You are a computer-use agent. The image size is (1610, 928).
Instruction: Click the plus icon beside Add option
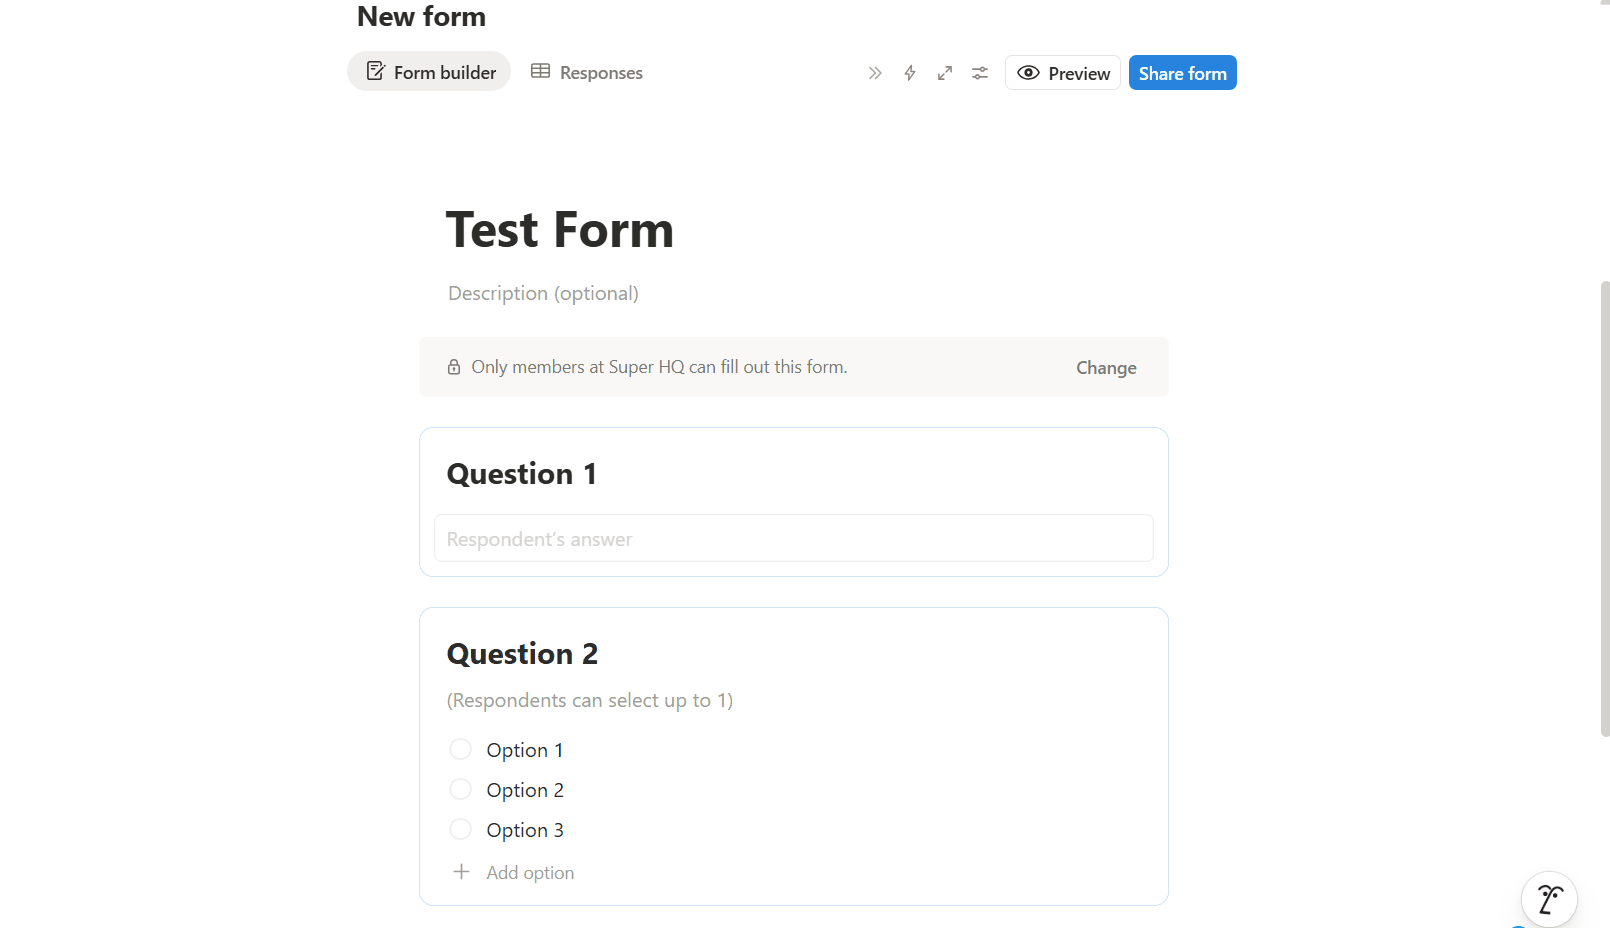point(461,872)
